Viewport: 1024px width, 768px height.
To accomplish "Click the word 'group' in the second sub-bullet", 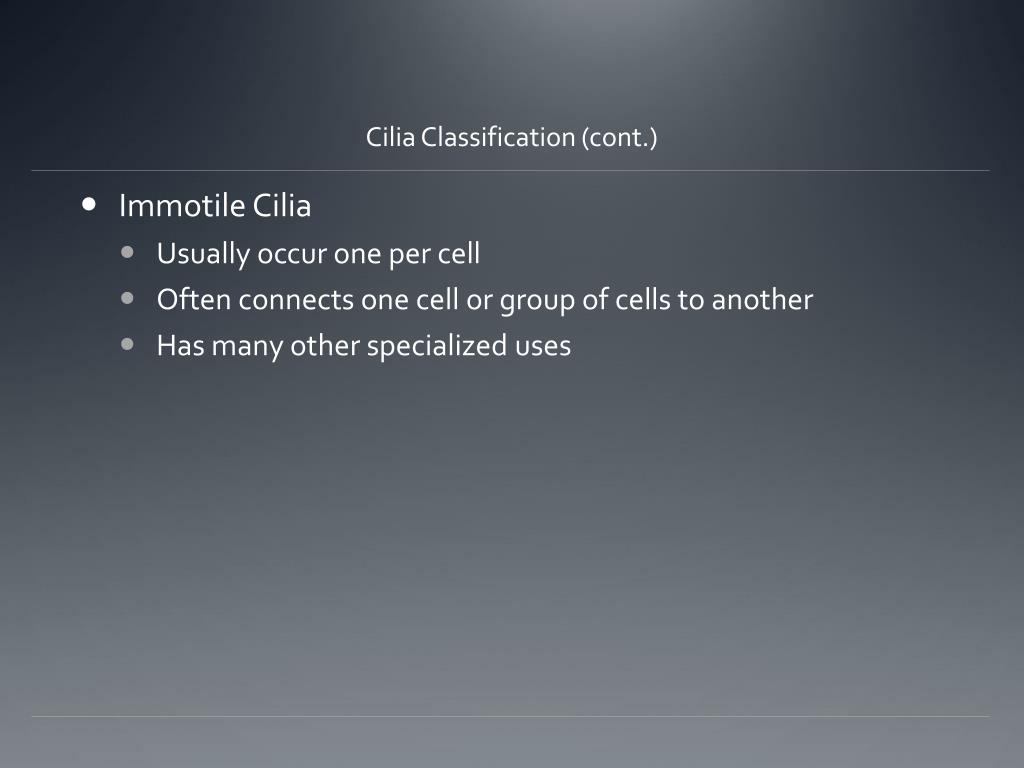I will click(537, 302).
